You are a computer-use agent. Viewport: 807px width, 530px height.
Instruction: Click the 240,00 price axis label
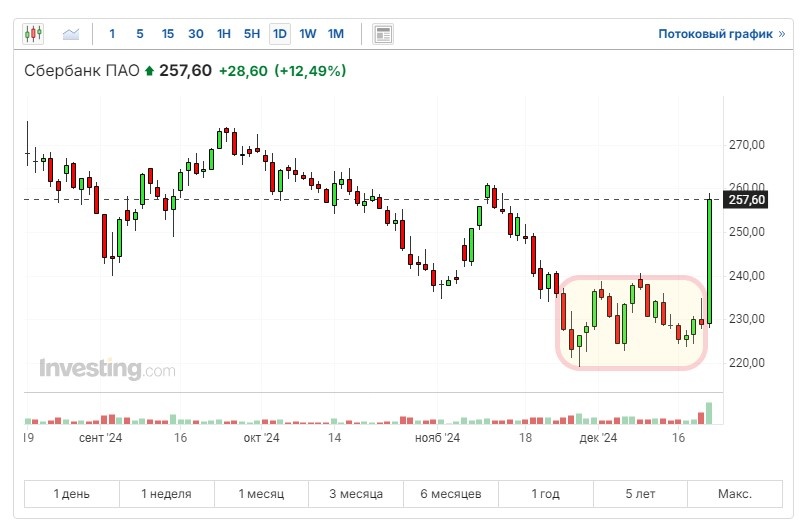[x=746, y=276]
